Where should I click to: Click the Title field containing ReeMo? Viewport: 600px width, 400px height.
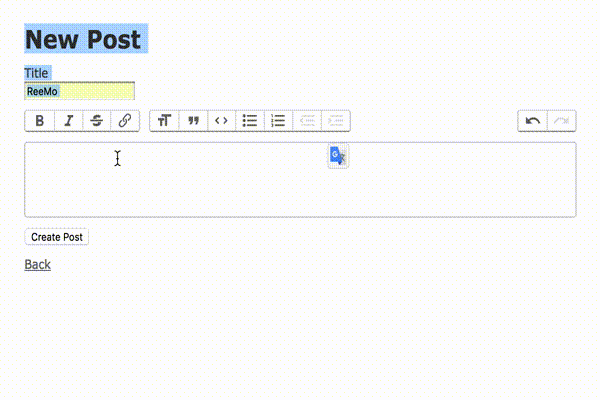pyautogui.click(x=79, y=91)
